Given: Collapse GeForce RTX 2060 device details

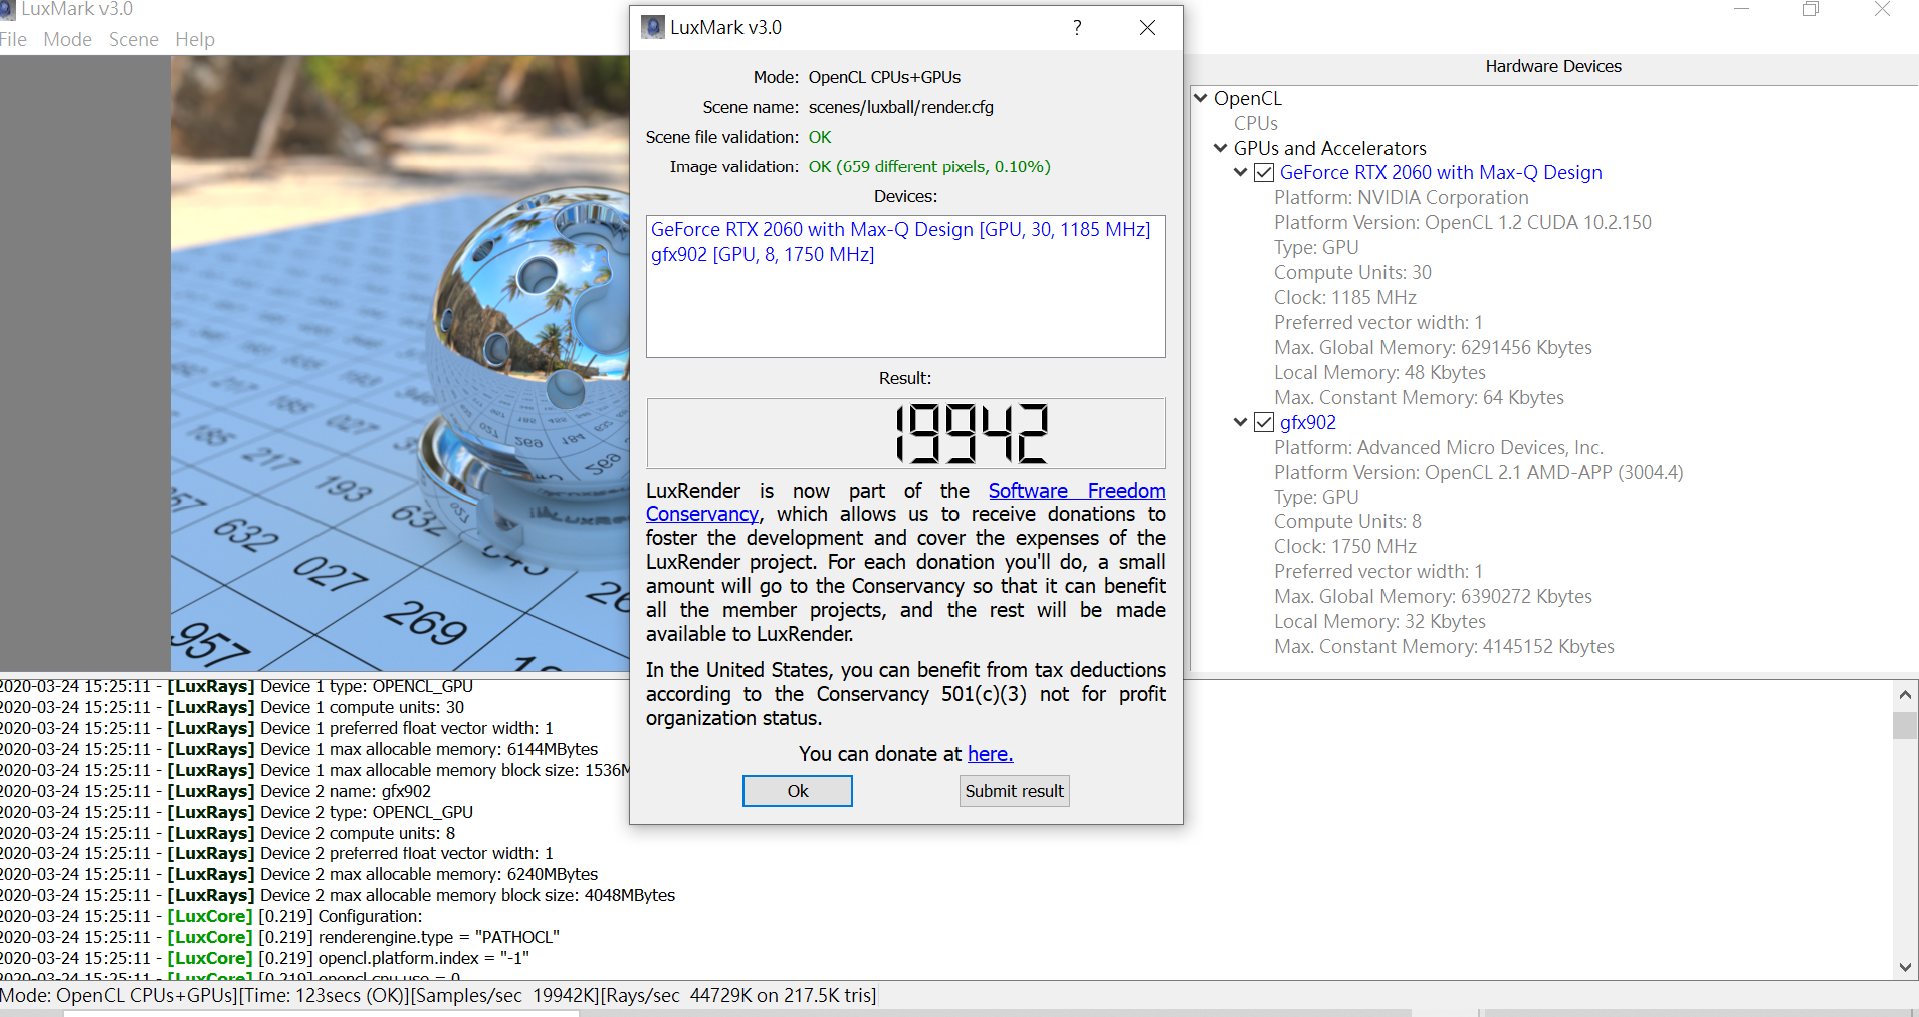Looking at the screenshot, I should [x=1241, y=173].
